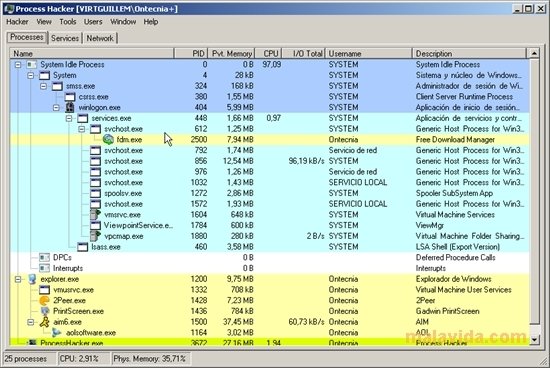This screenshot has width=550, height=368.
Task: Click the csrss.exe process icon
Action: 70,97
